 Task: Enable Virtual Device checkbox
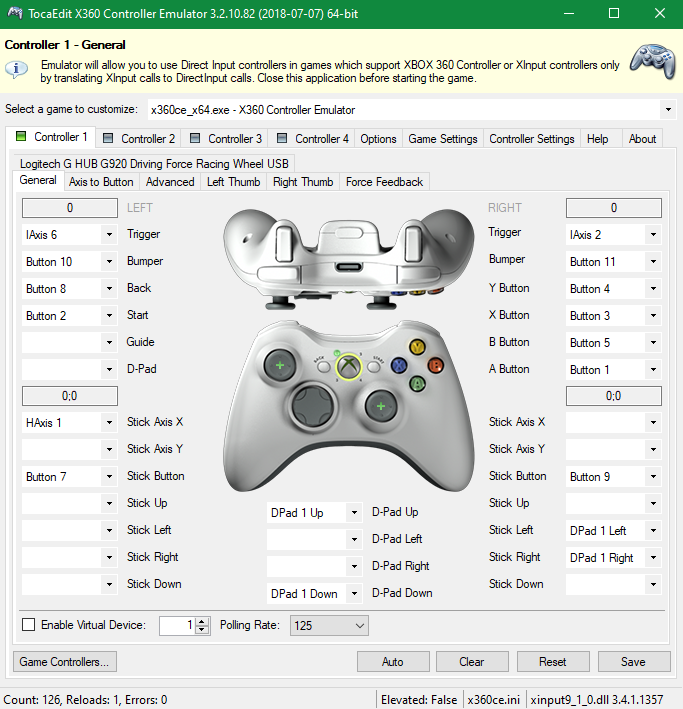click(x=28, y=625)
